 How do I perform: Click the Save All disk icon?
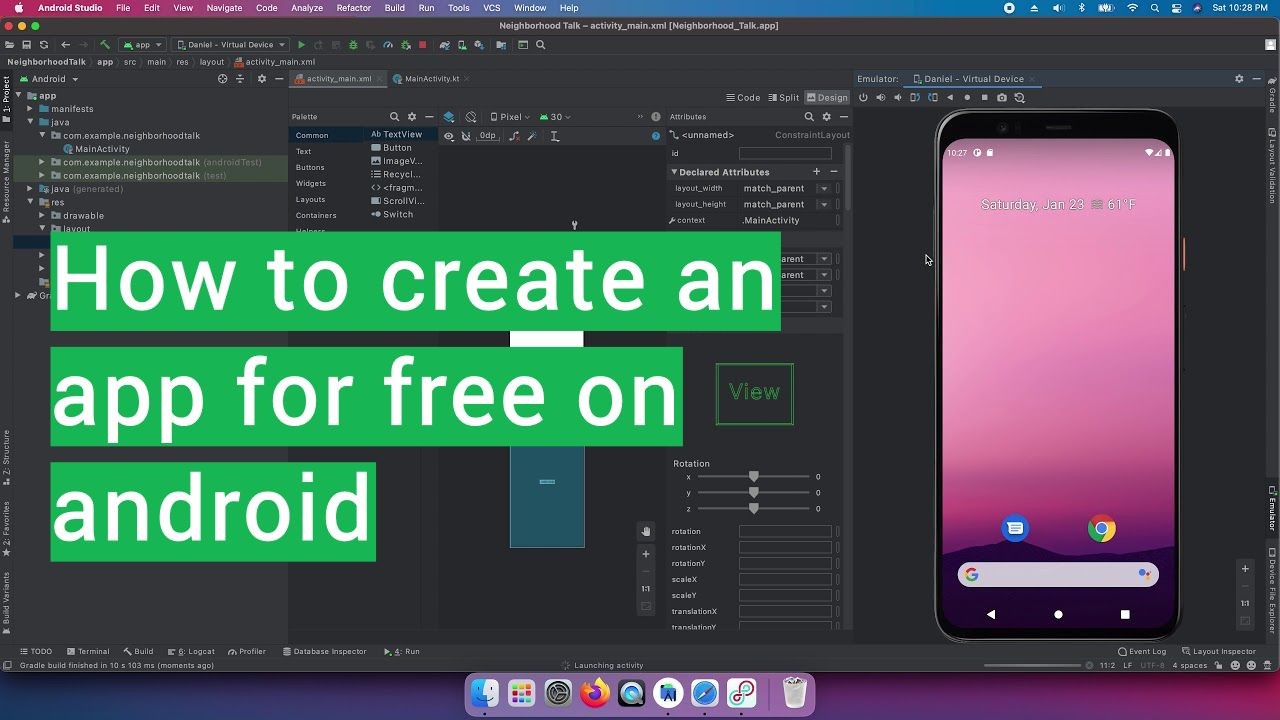pos(27,45)
